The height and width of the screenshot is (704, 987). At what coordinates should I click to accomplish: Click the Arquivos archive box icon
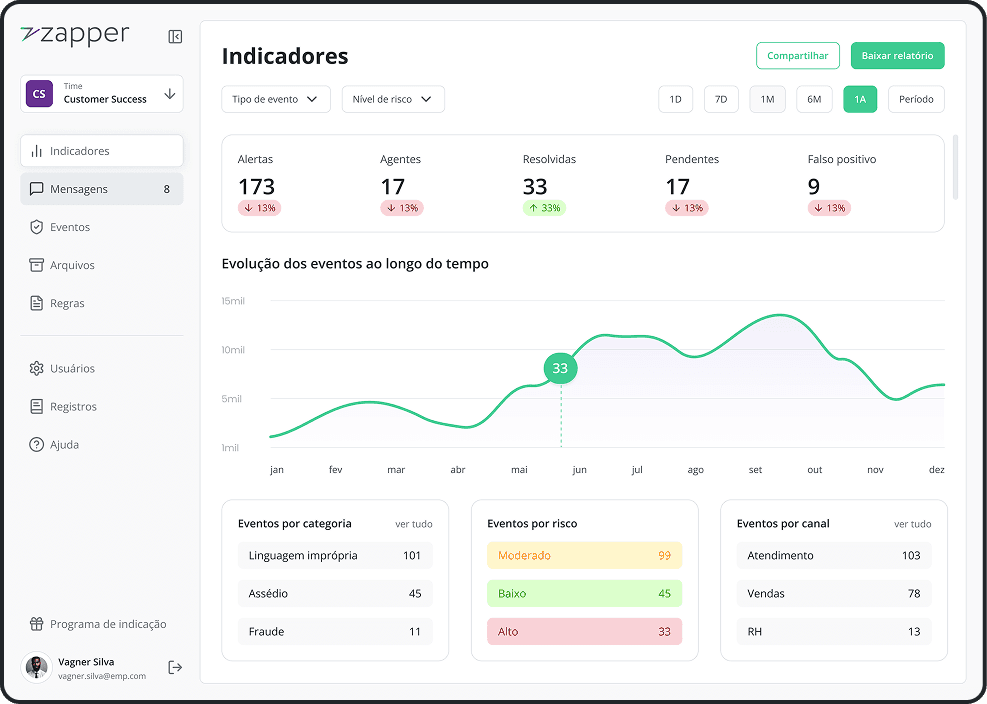pos(37,265)
